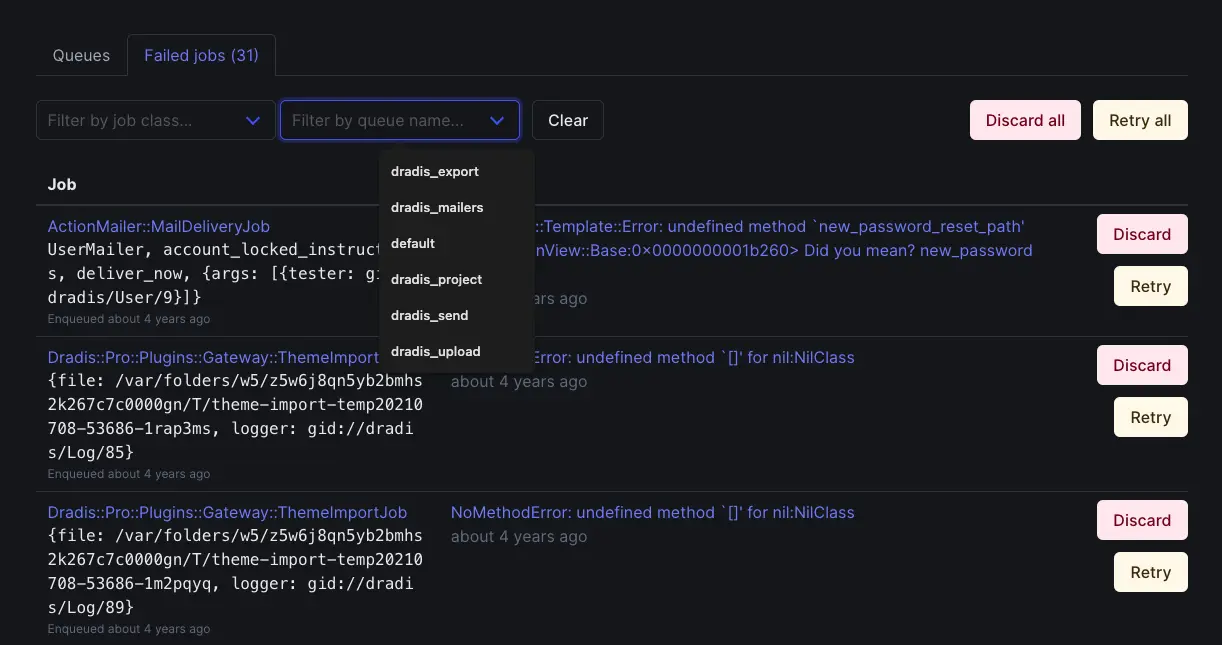Pick the dradis_send queue
The height and width of the screenshot is (645, 1222).
429,315
